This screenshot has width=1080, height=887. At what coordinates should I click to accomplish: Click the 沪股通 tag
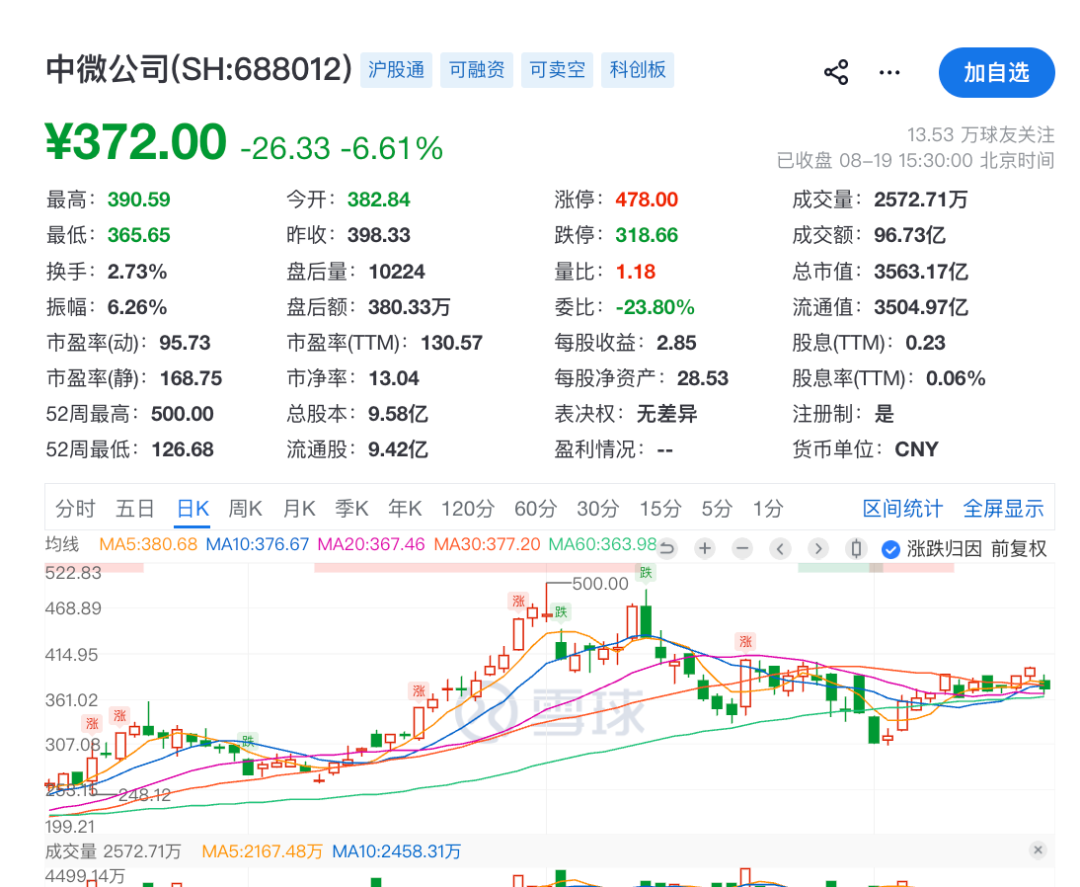point(396,70)
